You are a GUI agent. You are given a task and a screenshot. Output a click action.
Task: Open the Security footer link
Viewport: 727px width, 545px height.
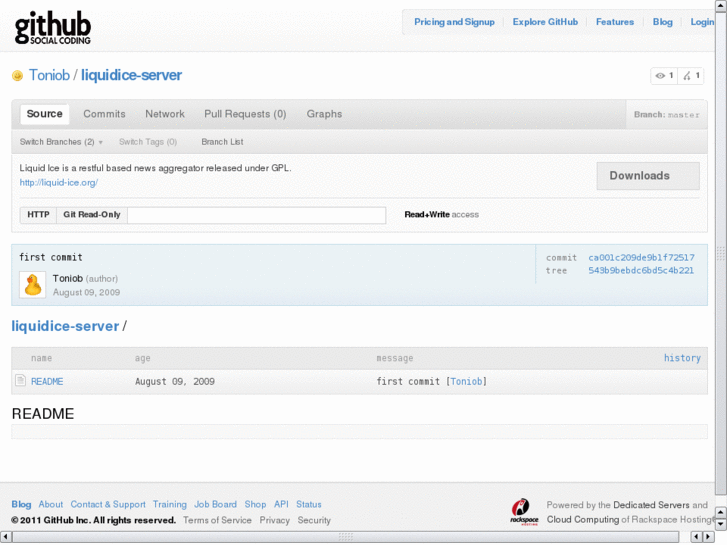click(x=314, y=520)
